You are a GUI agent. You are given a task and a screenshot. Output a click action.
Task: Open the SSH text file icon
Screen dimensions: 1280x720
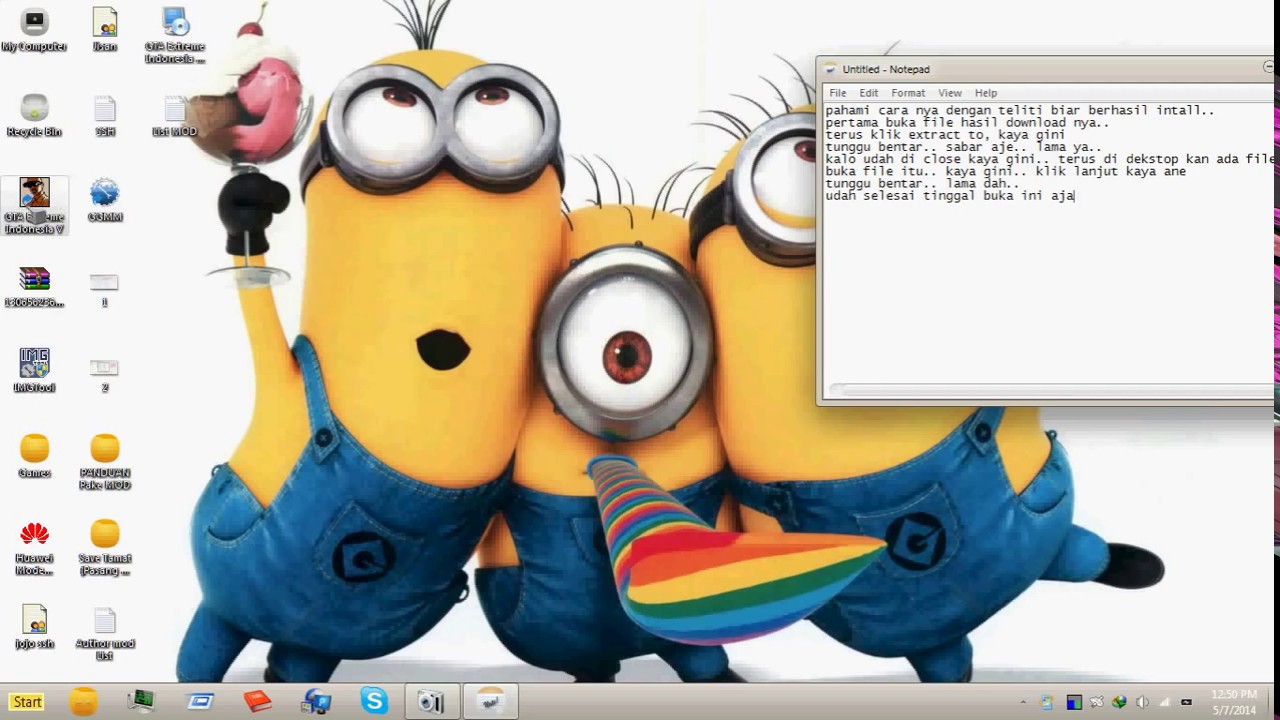(x=104, y=116)
